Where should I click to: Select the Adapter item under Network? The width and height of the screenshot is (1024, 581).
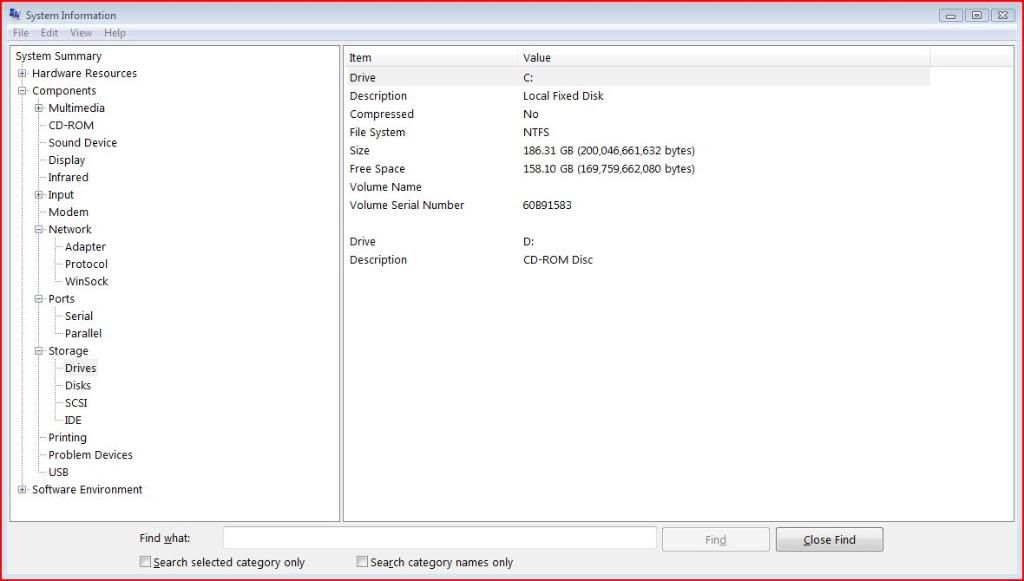coord(85,247)
